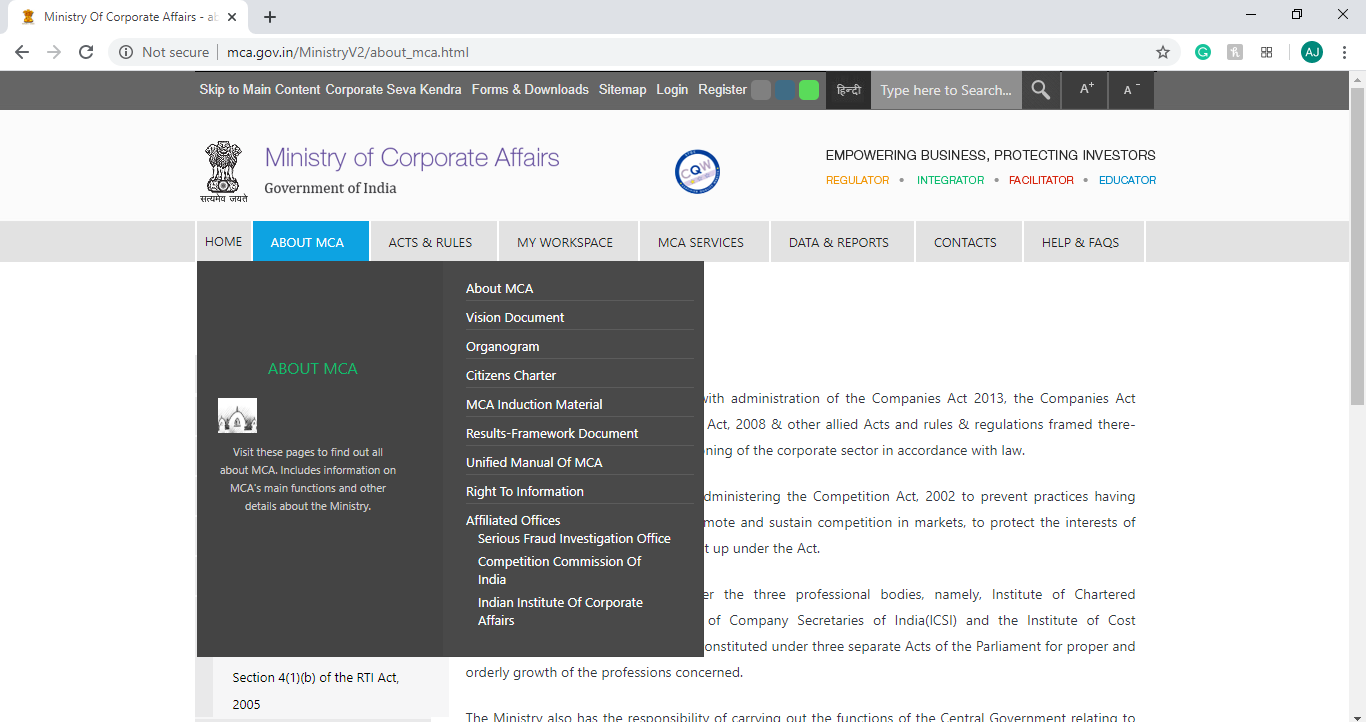Open Serious Fraud Investigation Office link
1366x722 pixels.
(x=574, y=538)
